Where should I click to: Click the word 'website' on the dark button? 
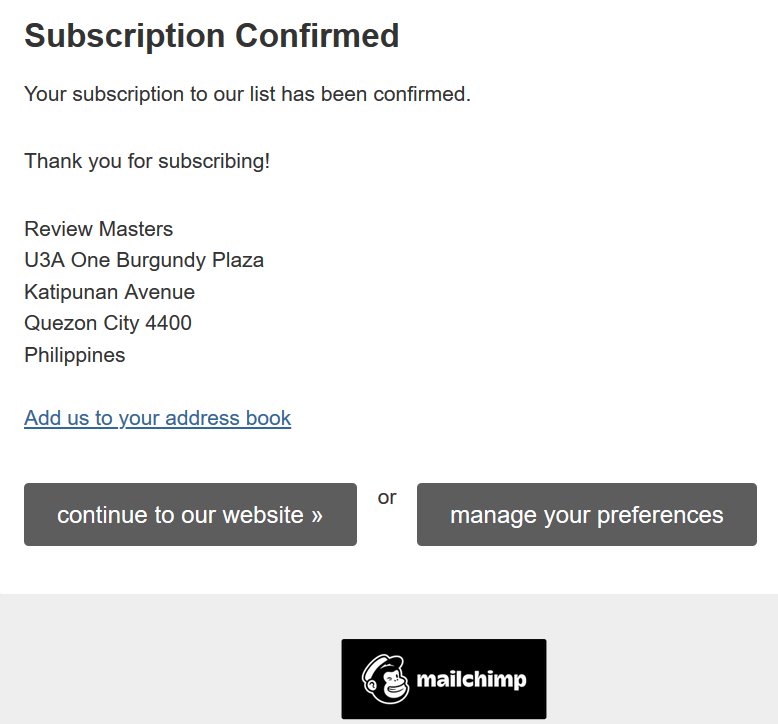pyautogui.click(x=263, y=515)
